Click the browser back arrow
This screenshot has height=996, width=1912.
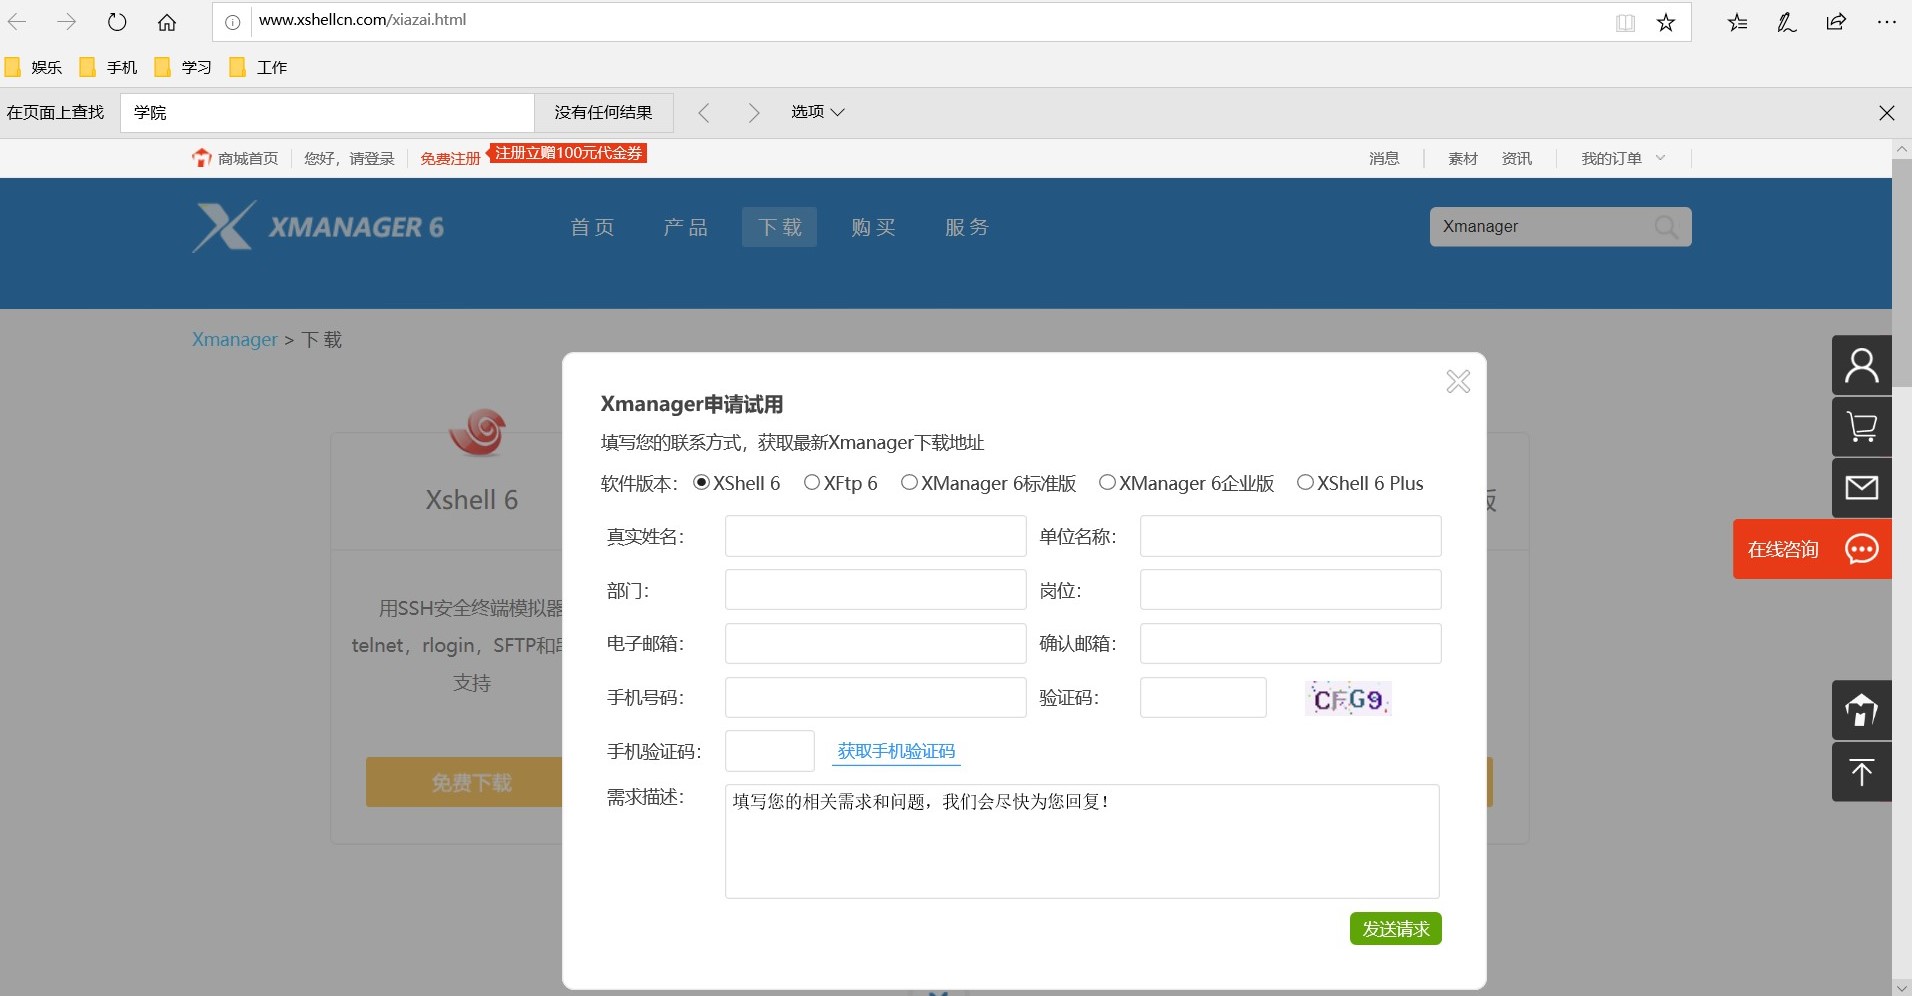17,21
